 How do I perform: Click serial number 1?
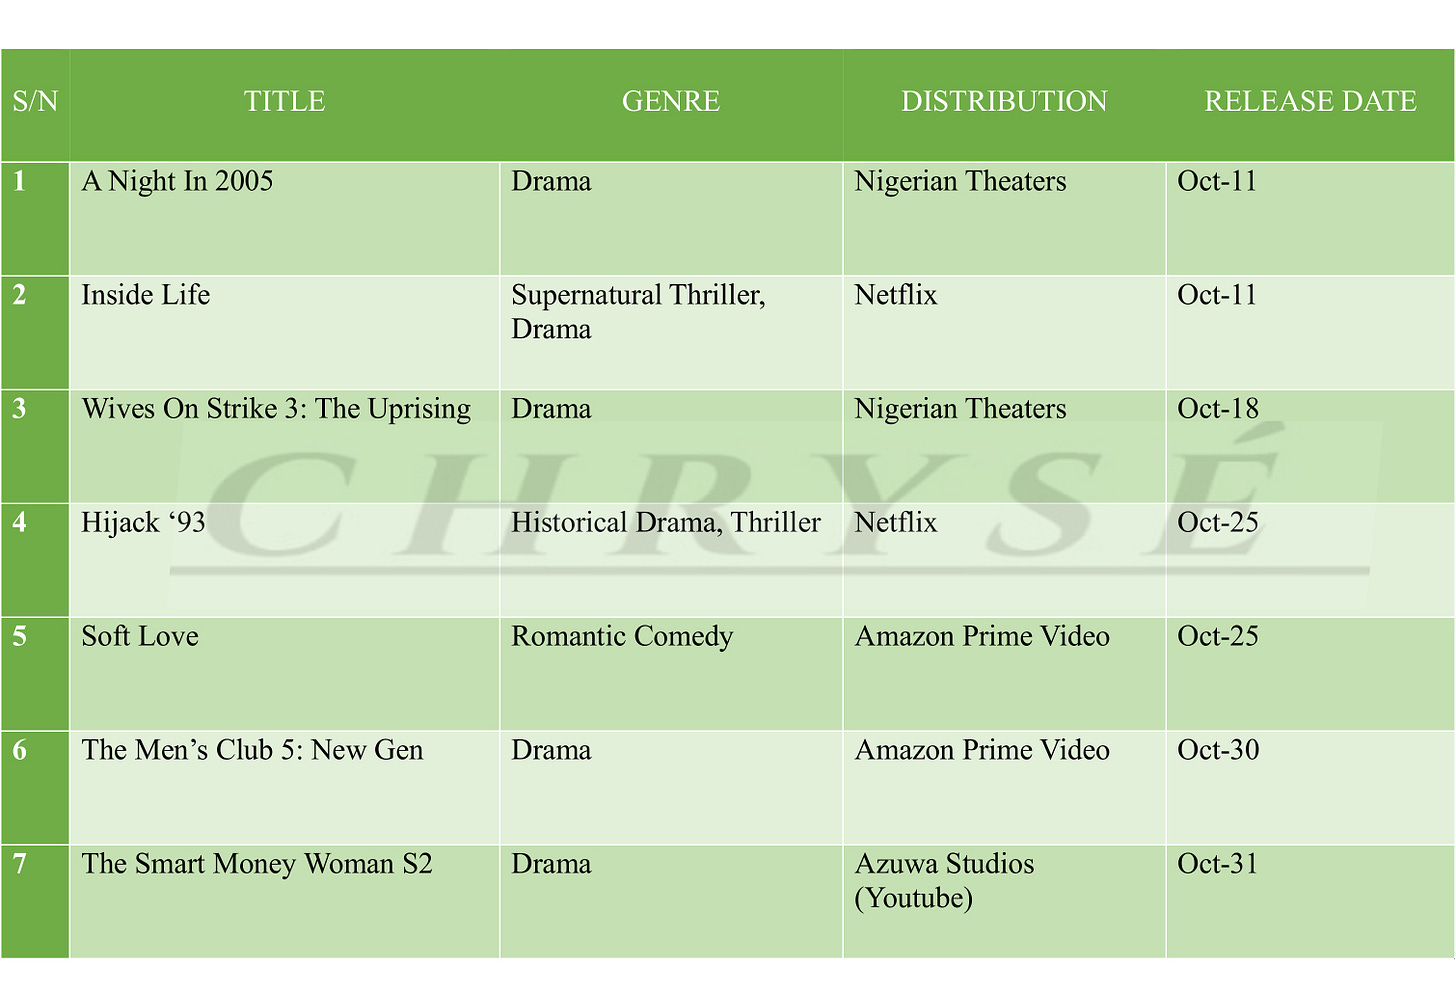[x=19, y=181]
